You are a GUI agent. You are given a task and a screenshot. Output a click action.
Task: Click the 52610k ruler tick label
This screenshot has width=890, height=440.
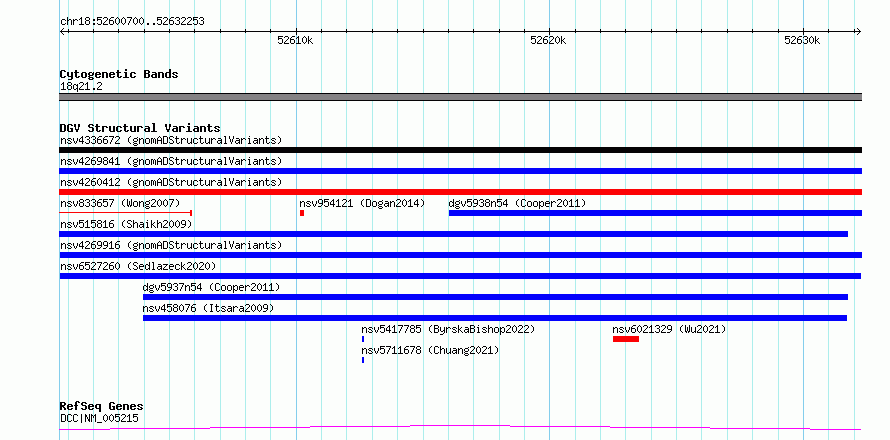pos(295,40)
